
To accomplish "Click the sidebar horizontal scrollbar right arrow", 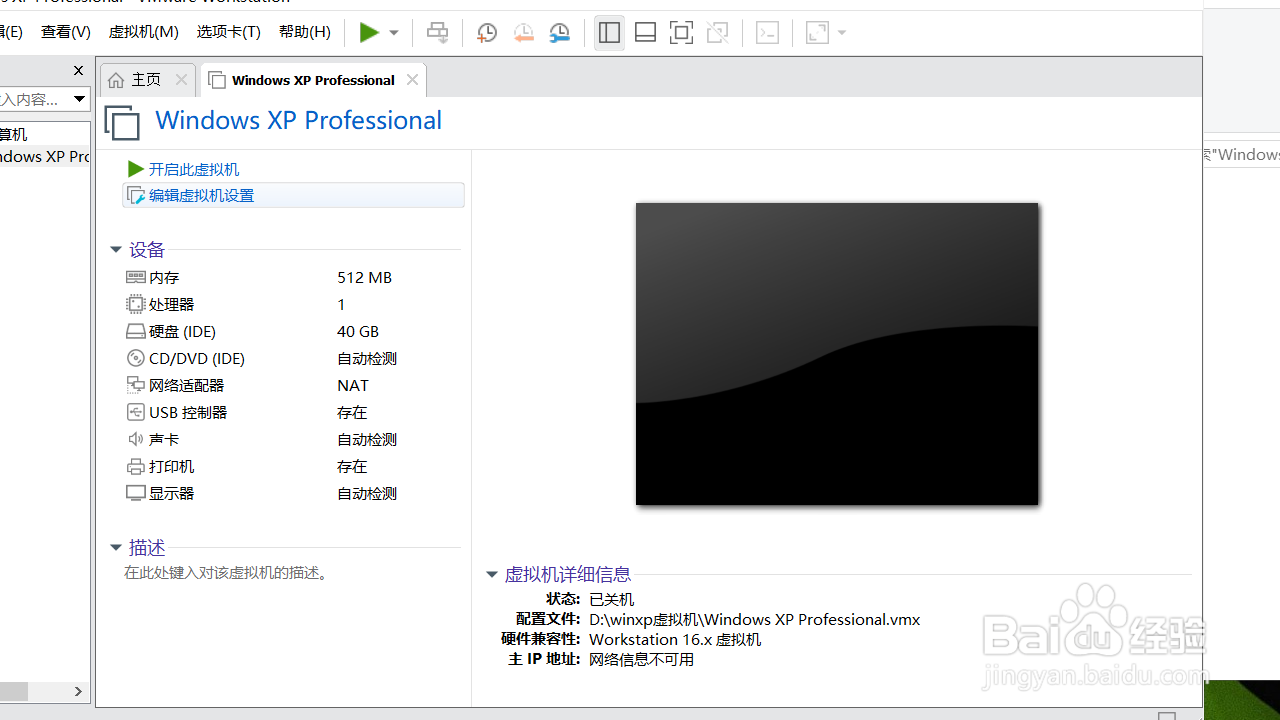I will (79, 691).
